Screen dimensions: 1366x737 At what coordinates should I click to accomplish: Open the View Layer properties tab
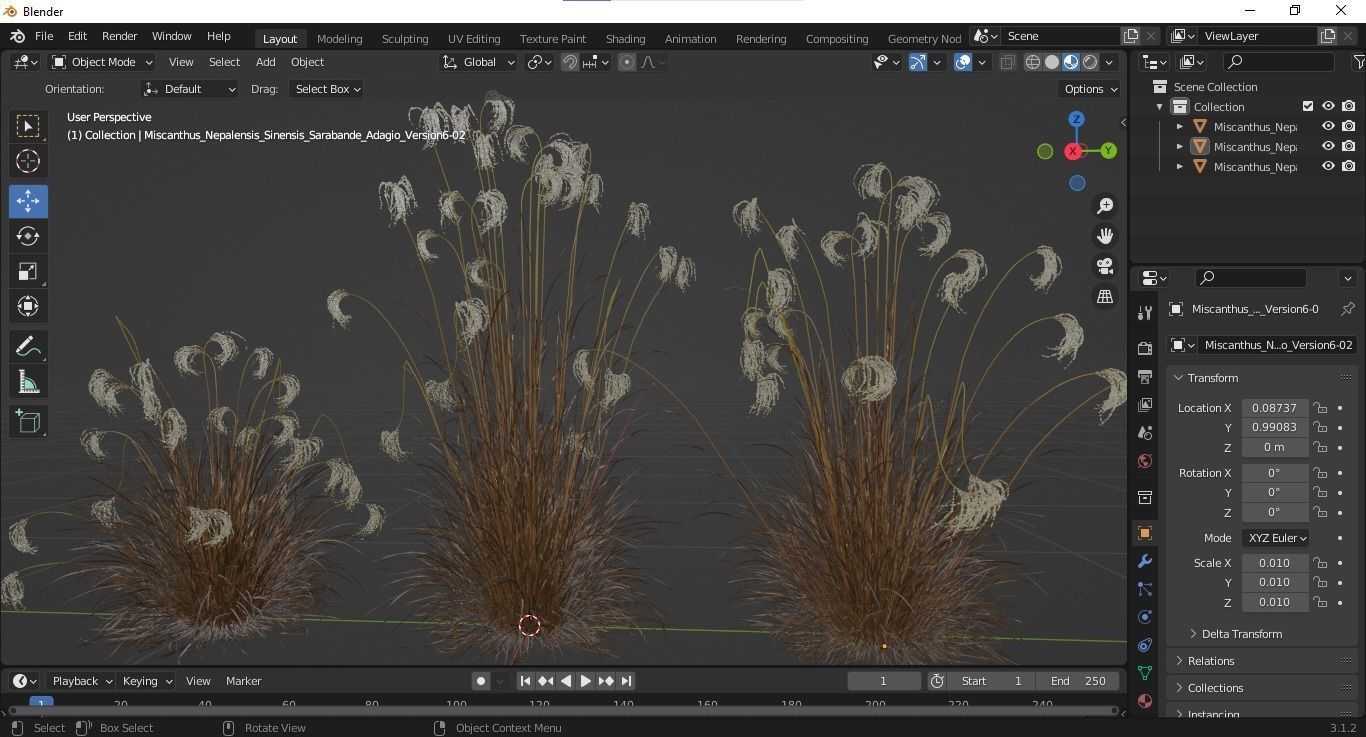click(1145, 404)
